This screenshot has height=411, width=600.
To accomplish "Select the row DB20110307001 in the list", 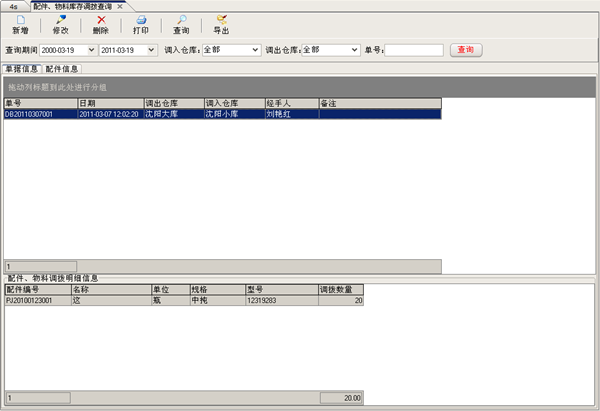I will coord(38,114).
